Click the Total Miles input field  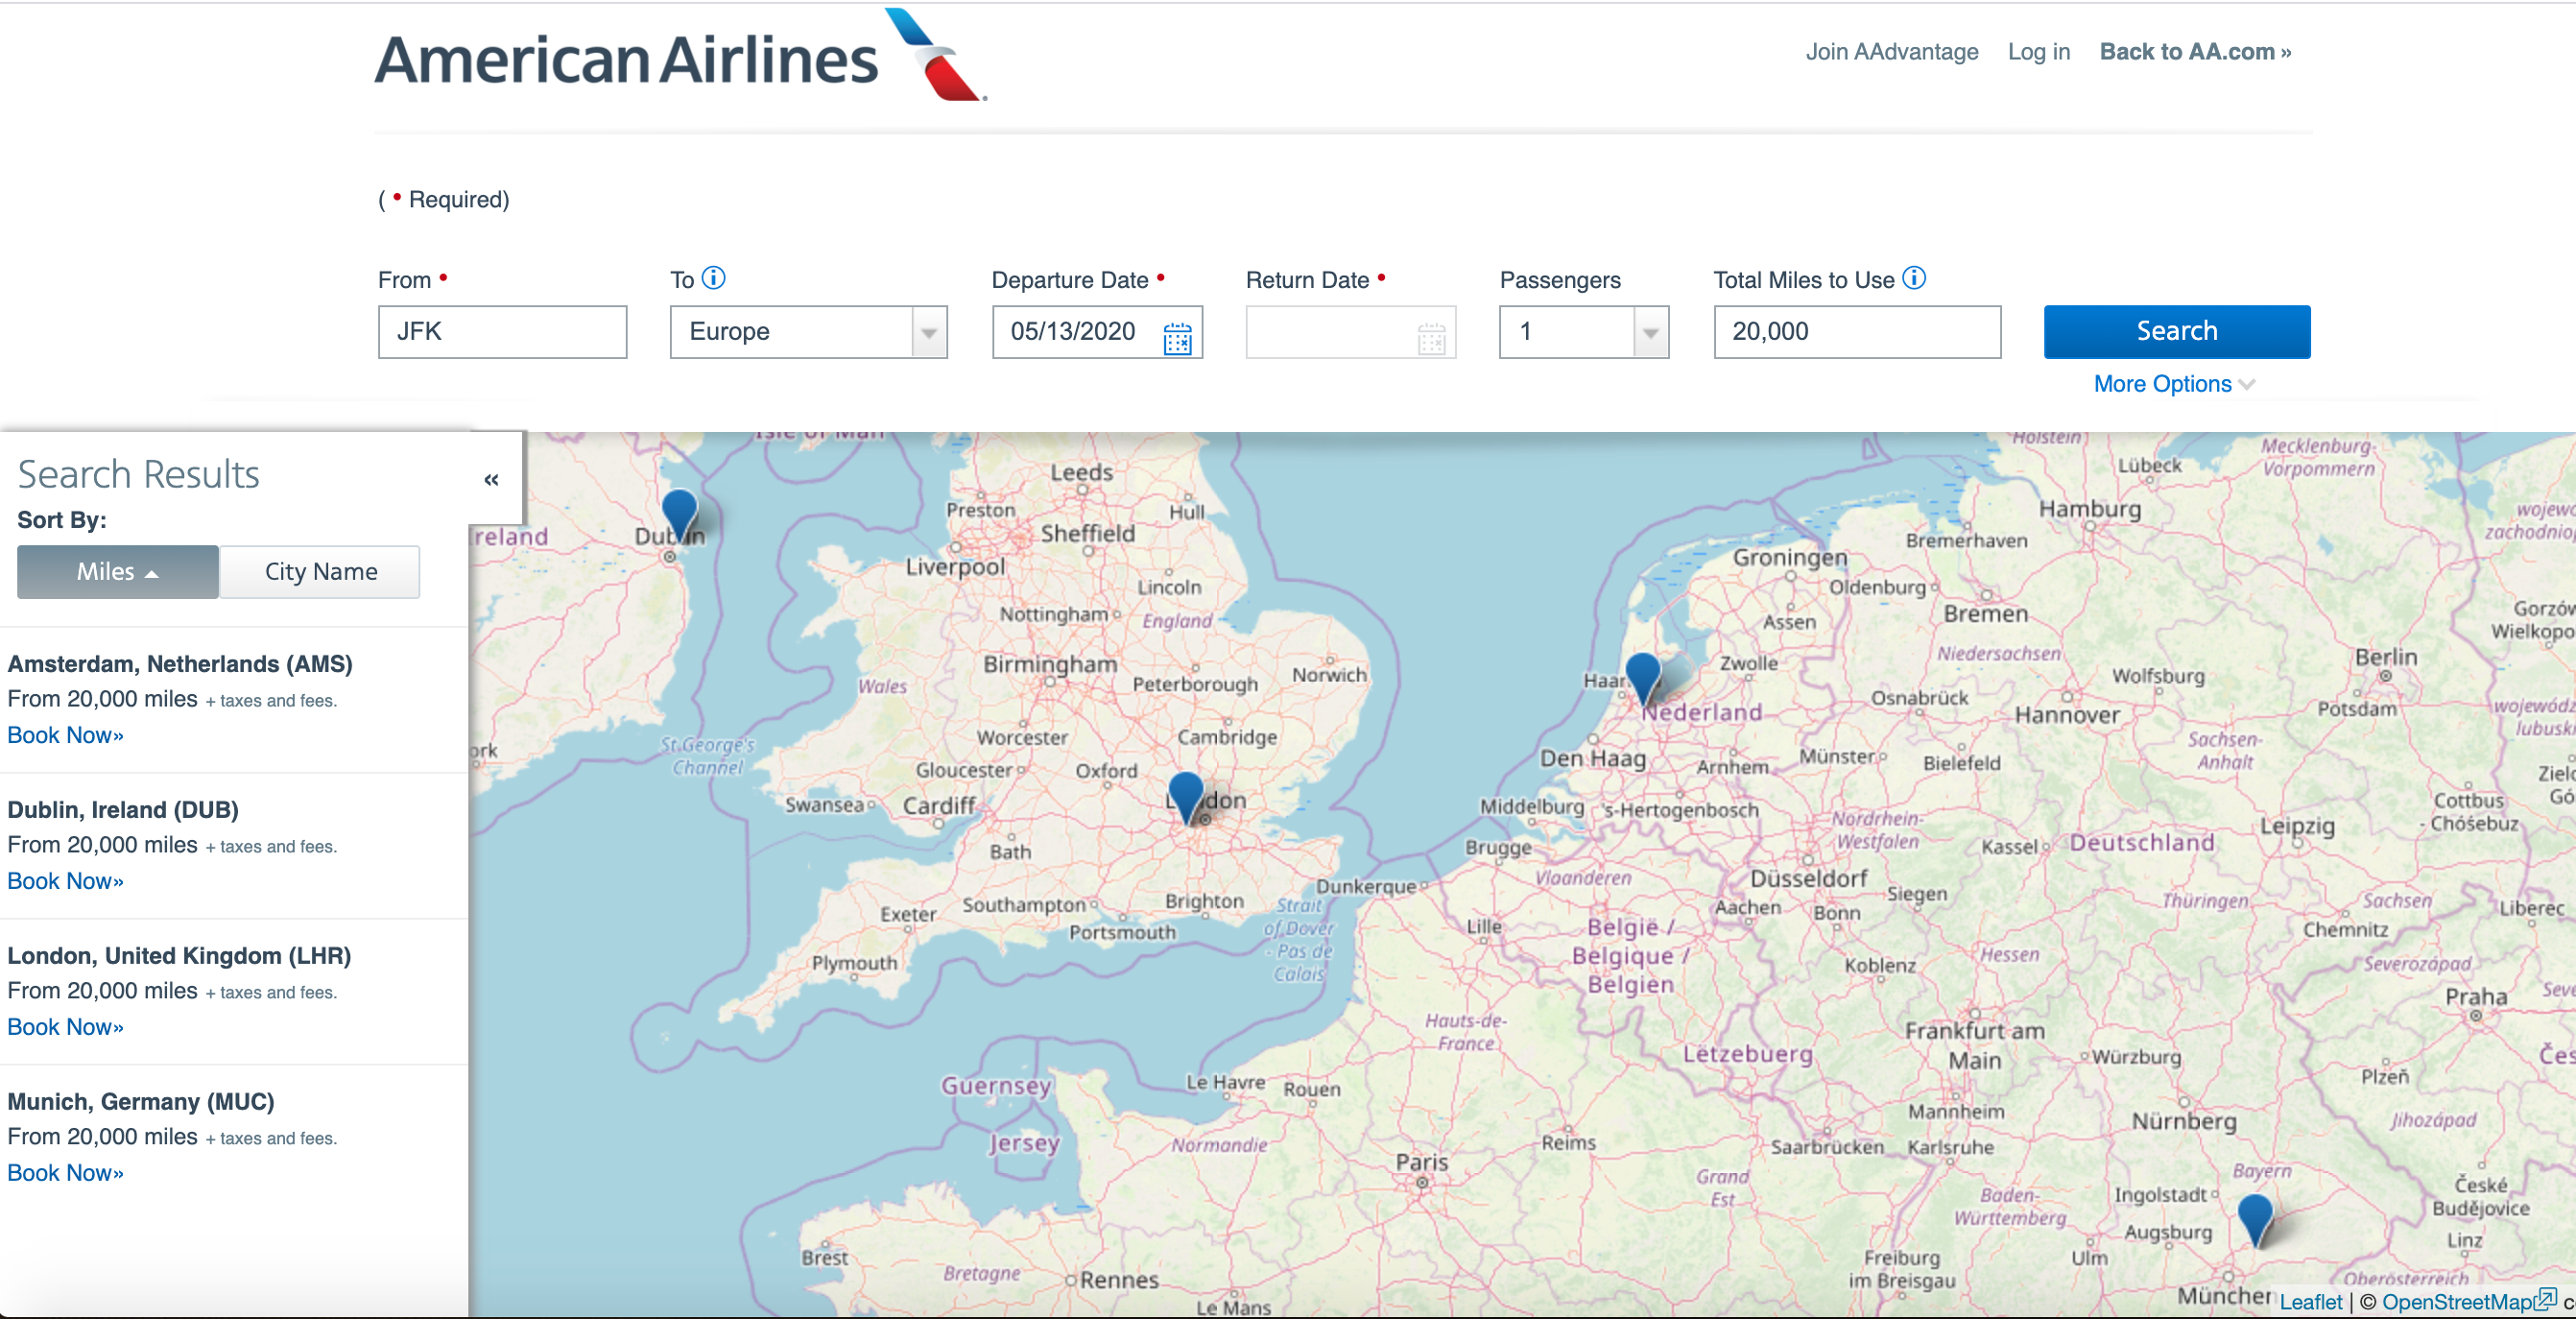tap(1857, 332)
